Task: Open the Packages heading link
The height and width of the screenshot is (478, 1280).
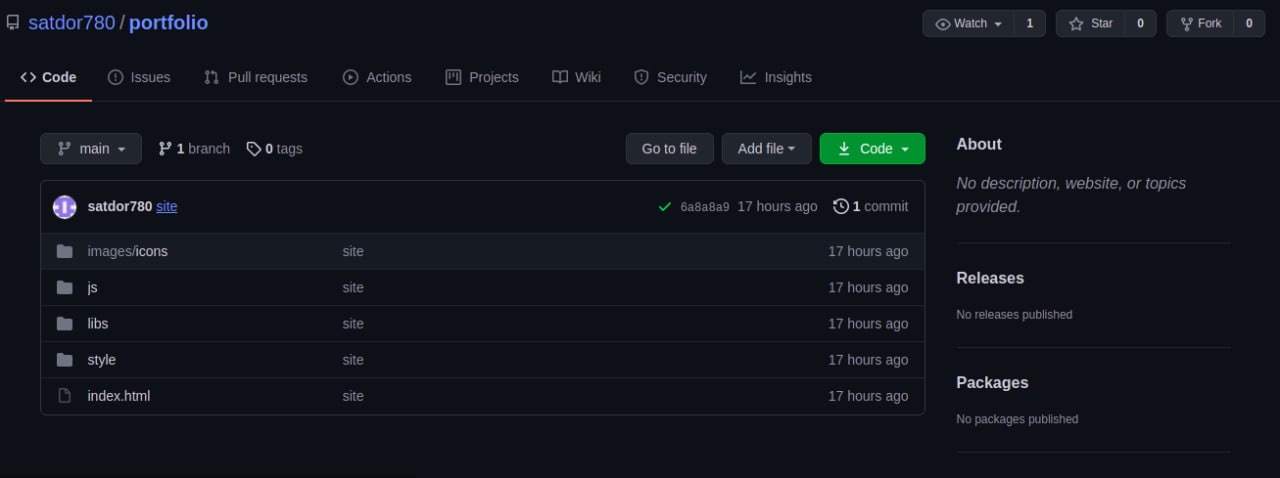Action: click(992, 382)
